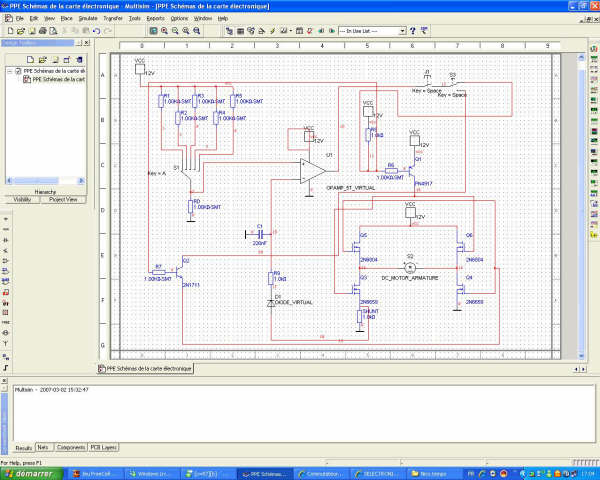Switch to the Nets tab
This screenshot has height=480, width=600.
pyautogui.click(x=44, y=447)
